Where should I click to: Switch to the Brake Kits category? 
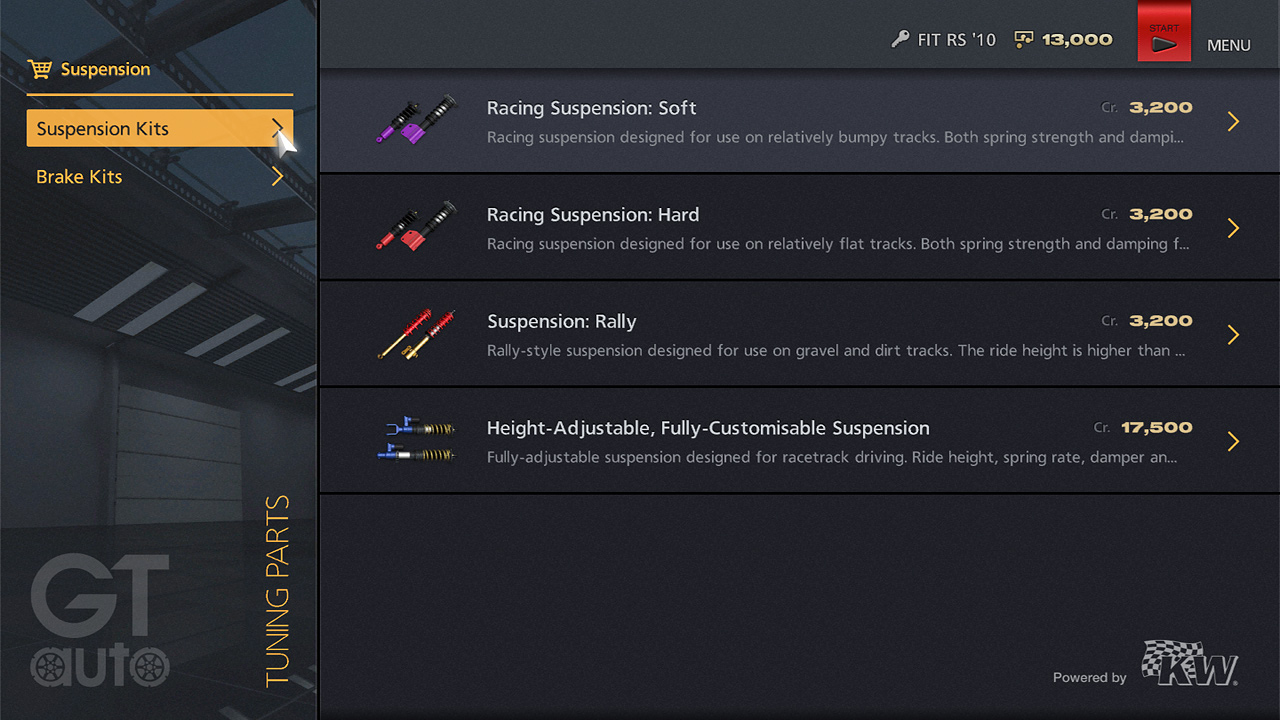pyautogui.click(x=80, y=177)
